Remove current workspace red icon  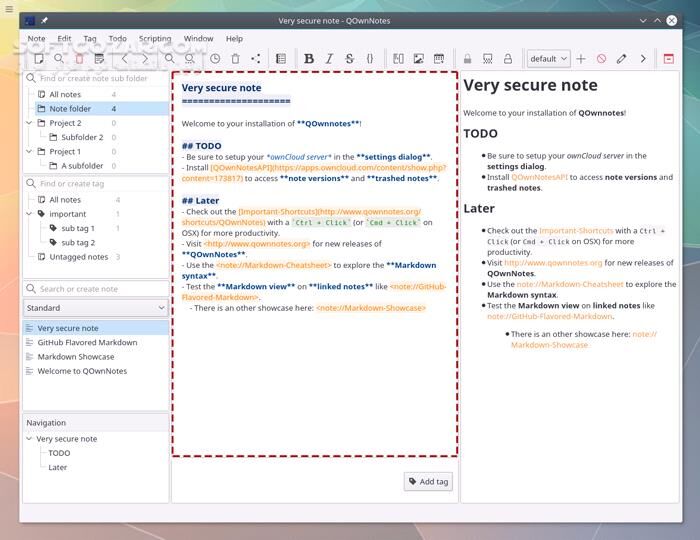click(x=601, y=58)
